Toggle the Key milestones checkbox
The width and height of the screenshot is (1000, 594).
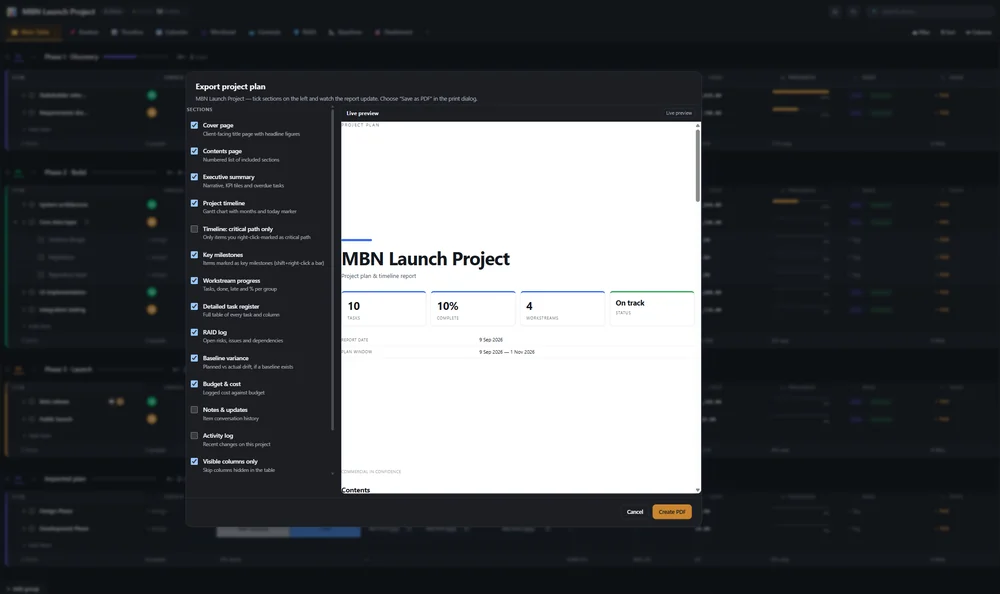pos(195,255)
